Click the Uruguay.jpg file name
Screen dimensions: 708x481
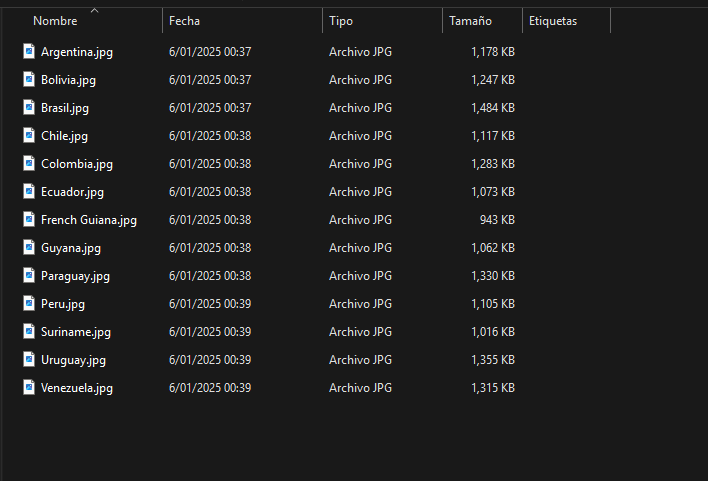pyautogui.click(x=73, y=360)
